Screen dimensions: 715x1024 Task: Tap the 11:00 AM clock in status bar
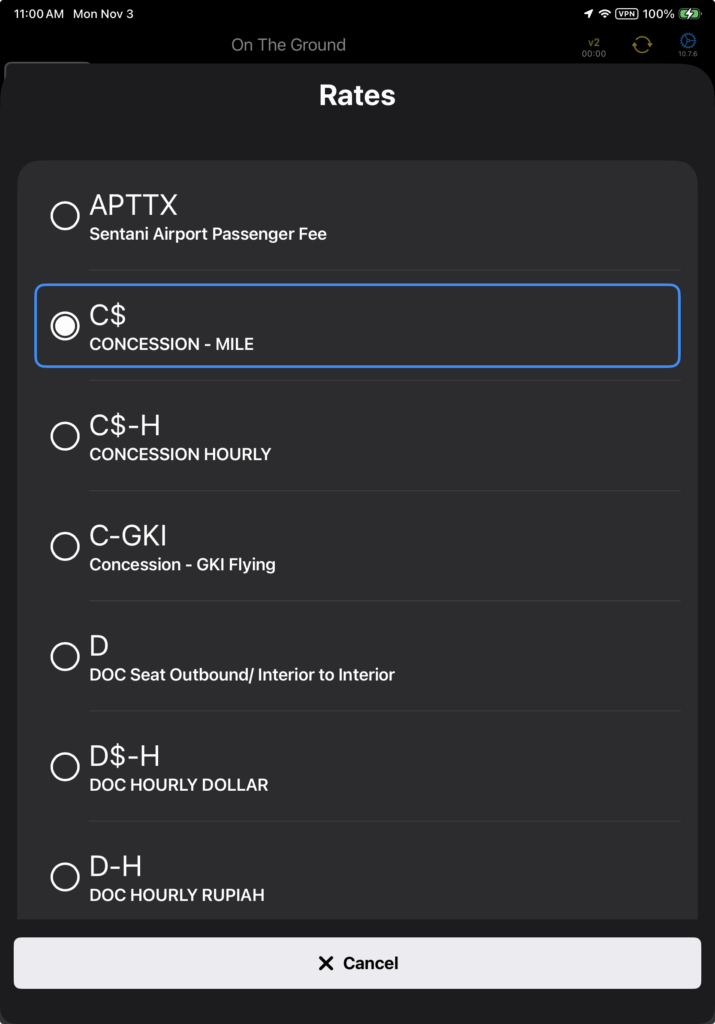[x=39, y=15]
